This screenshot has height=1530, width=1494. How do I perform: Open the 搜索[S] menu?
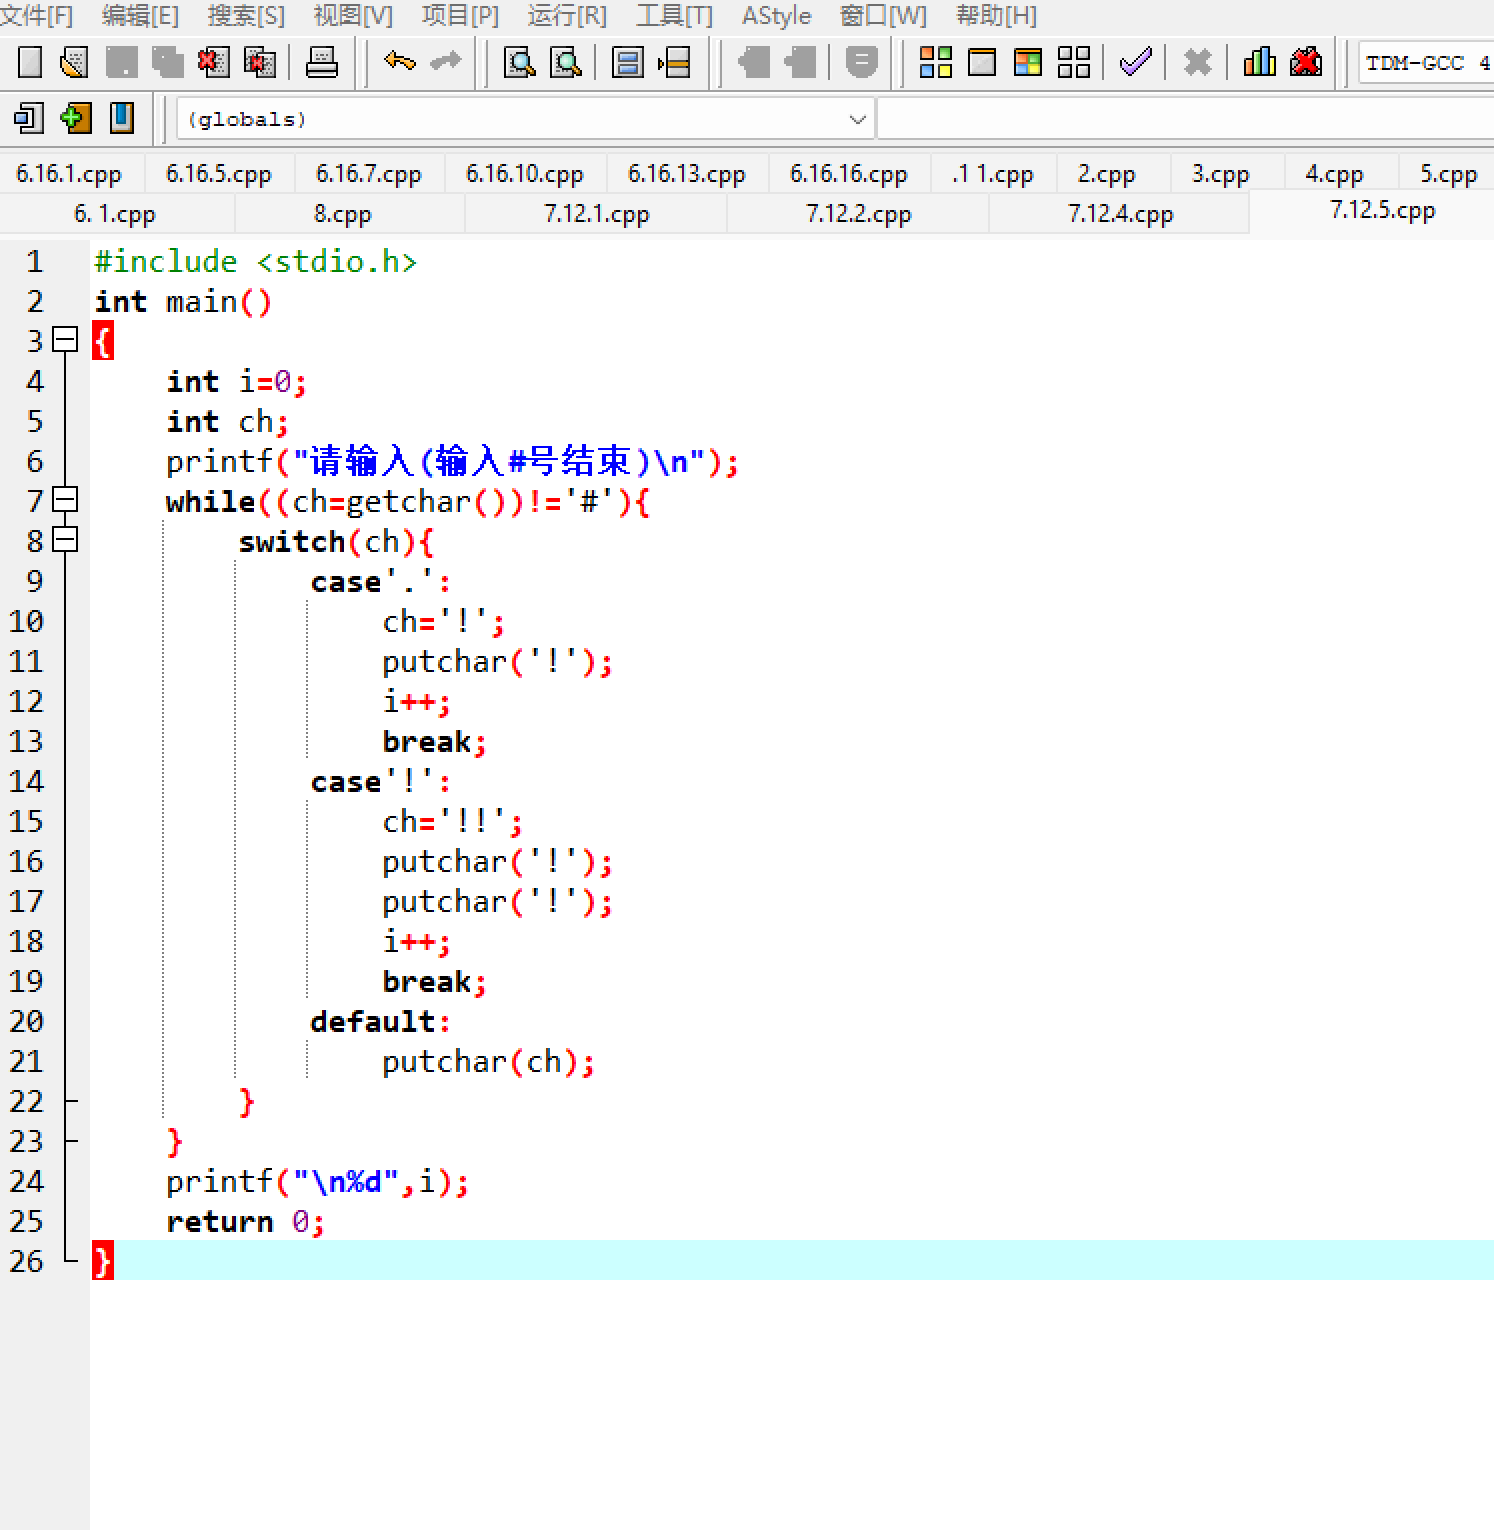pos(246,16)
